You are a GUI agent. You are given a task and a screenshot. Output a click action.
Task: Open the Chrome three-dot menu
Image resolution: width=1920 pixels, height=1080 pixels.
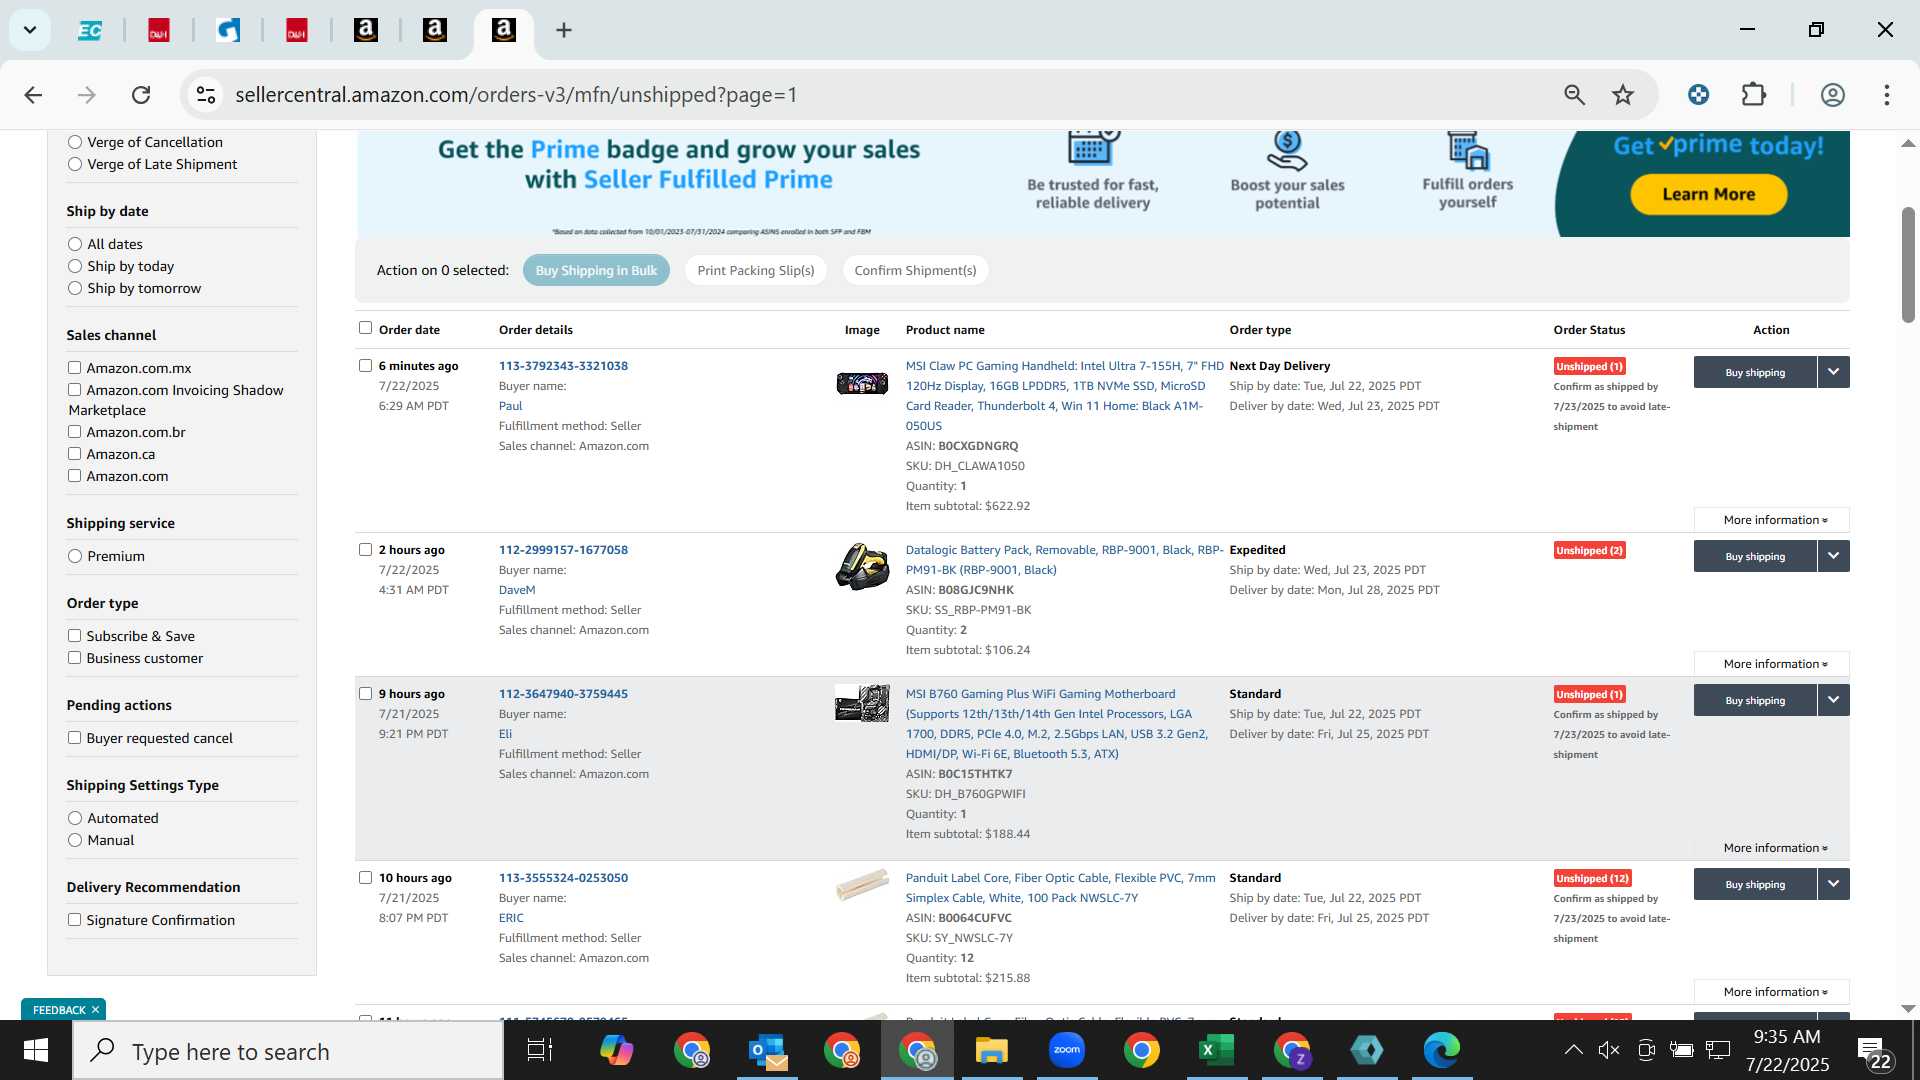(1887, 95)
